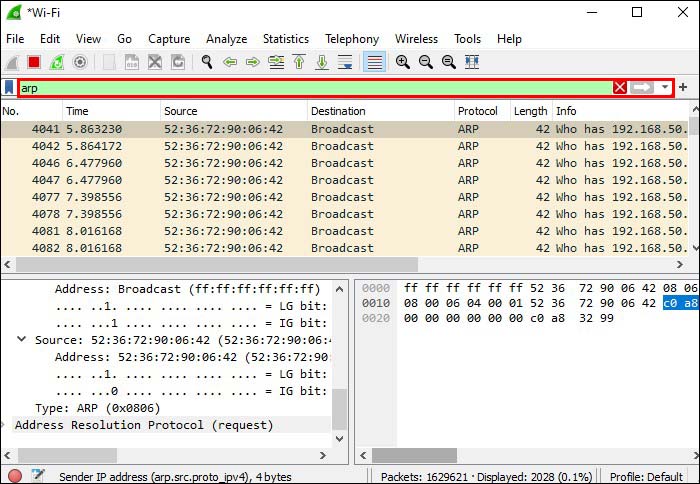Open the Statistics menu
The height and width of the screenshot is (484, 700).
tap(286, 39)
